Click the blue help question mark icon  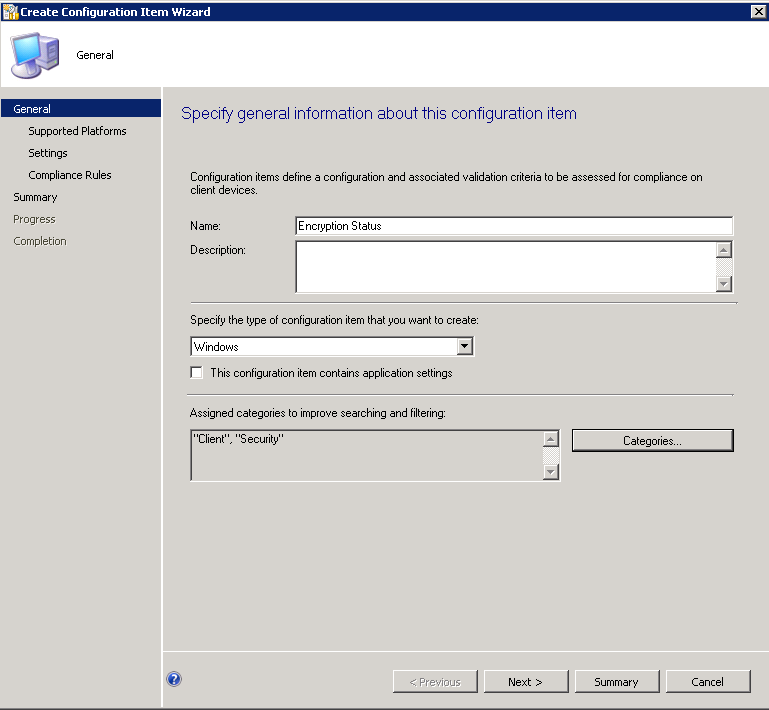[174, 679]
